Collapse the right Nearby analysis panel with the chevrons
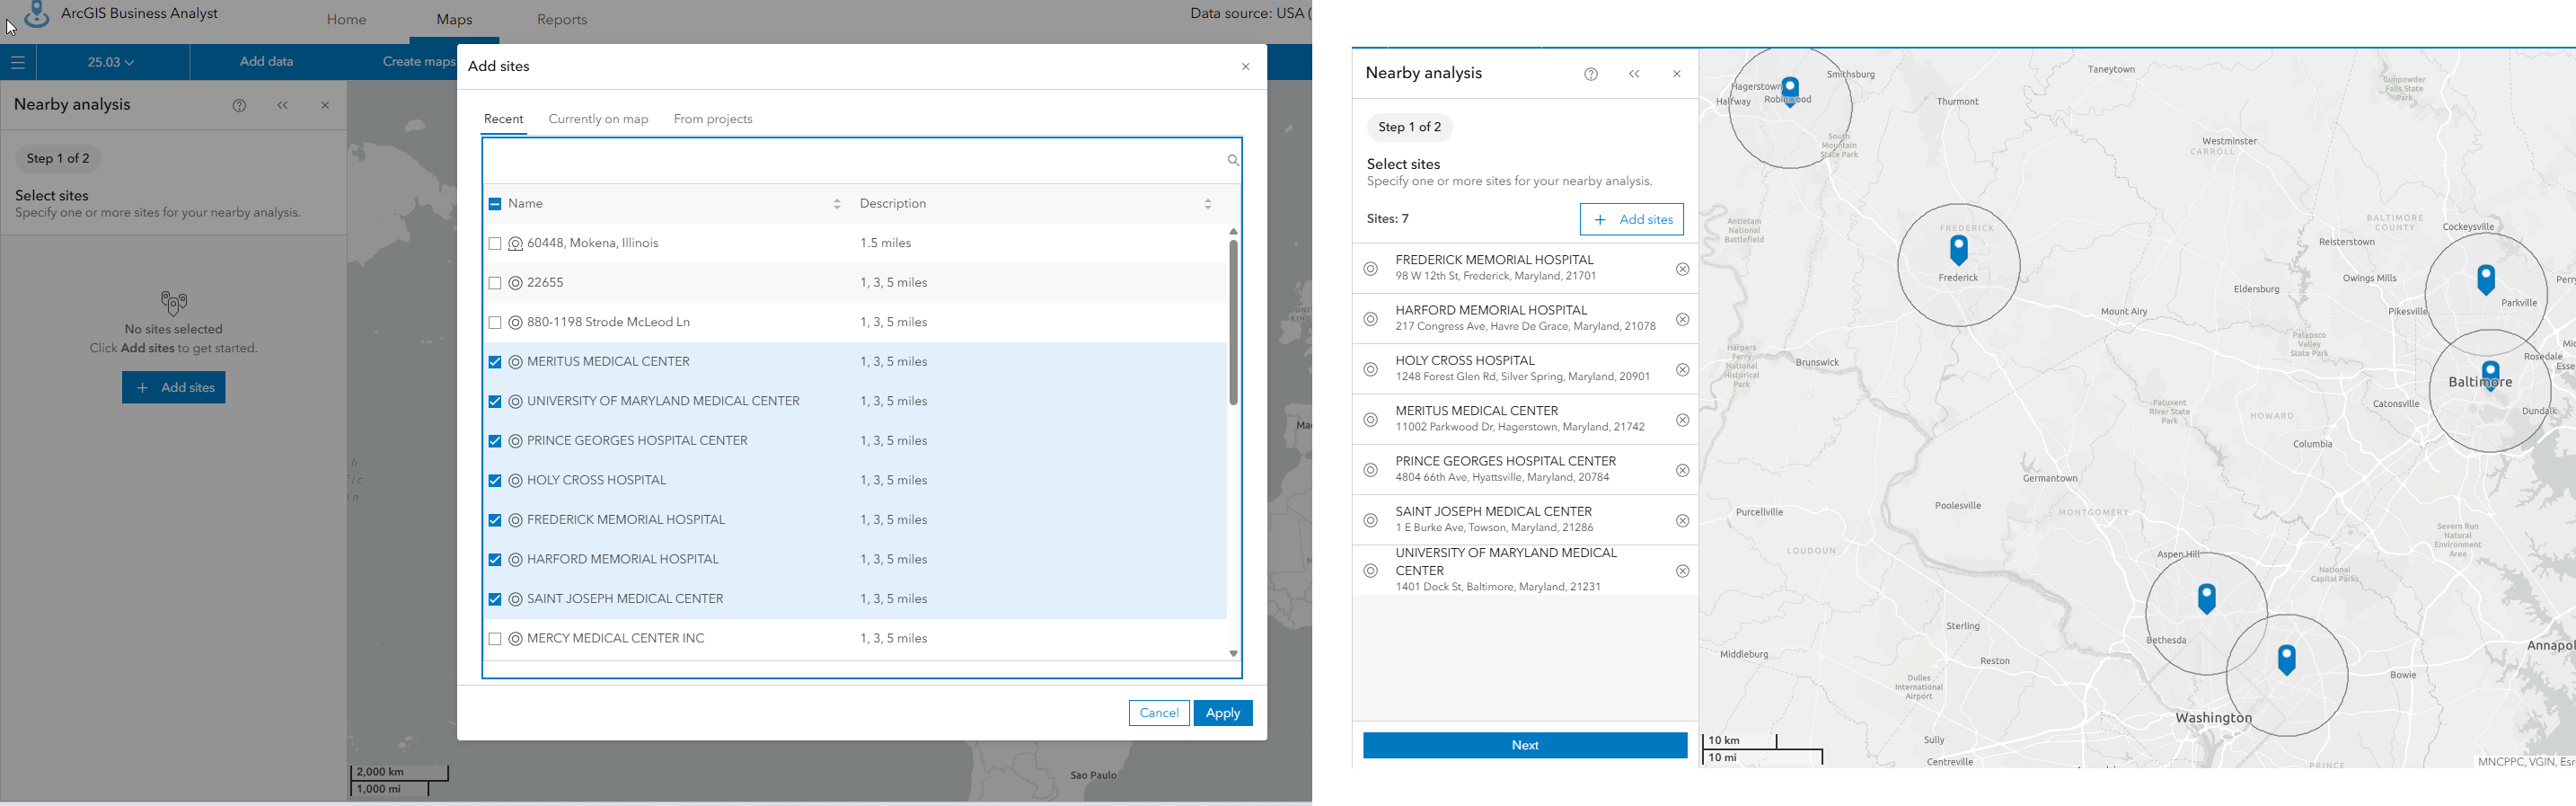This screenshot has width=2576, height=806. tap(1634, 74)
